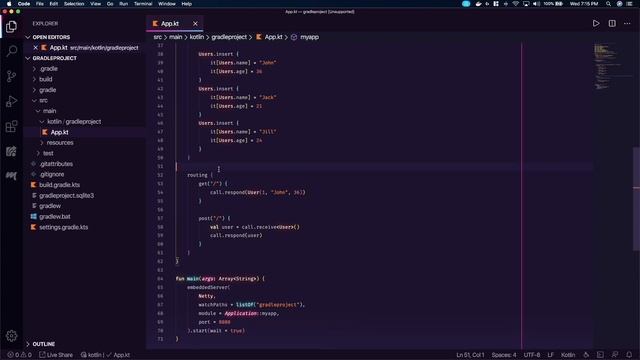This screenshot has height=360, width=640.
Task: Click the kotlin breadcrumb
Action: (x=196, y=37)
